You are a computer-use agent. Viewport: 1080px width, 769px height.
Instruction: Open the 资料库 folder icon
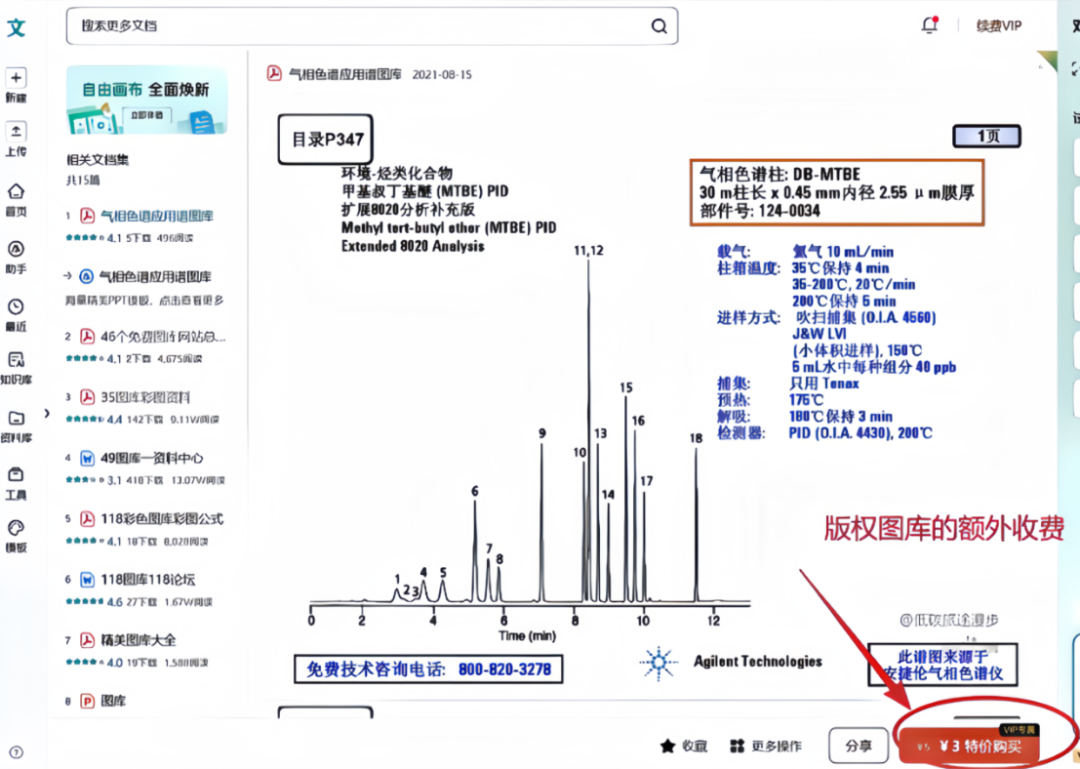click(16, 418)
